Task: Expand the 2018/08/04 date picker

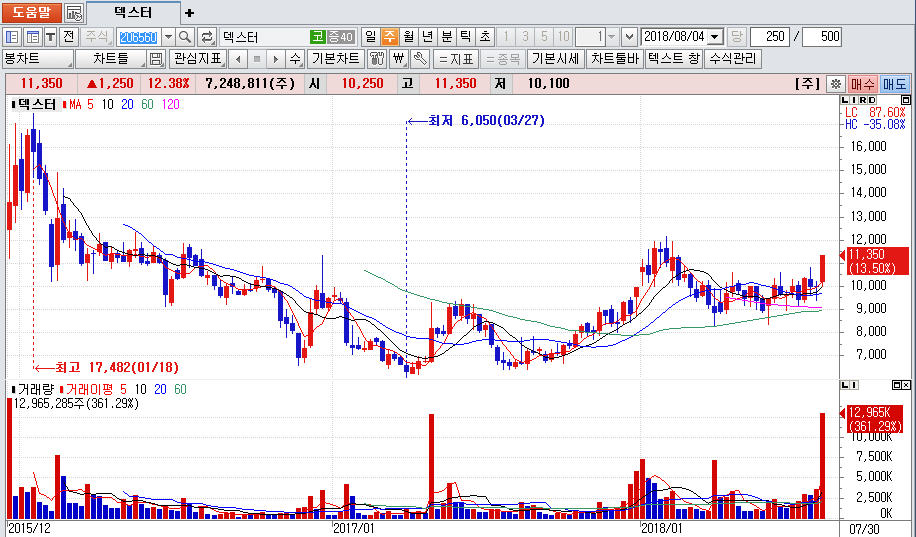Action: click(714, 37)
